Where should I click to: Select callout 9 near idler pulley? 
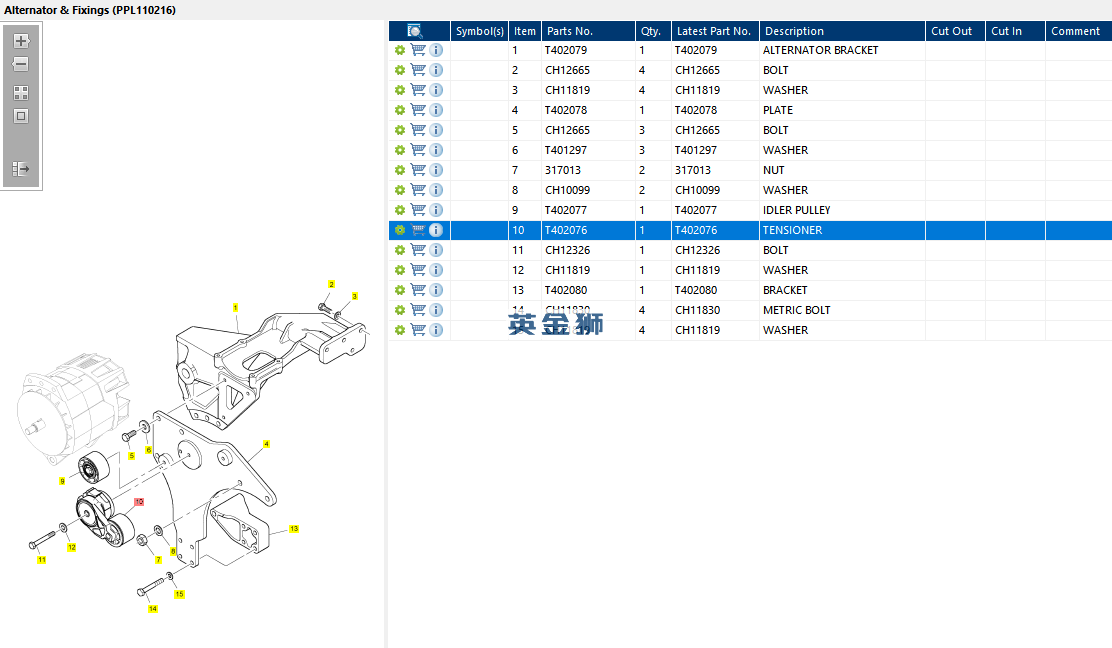point(62,481)
